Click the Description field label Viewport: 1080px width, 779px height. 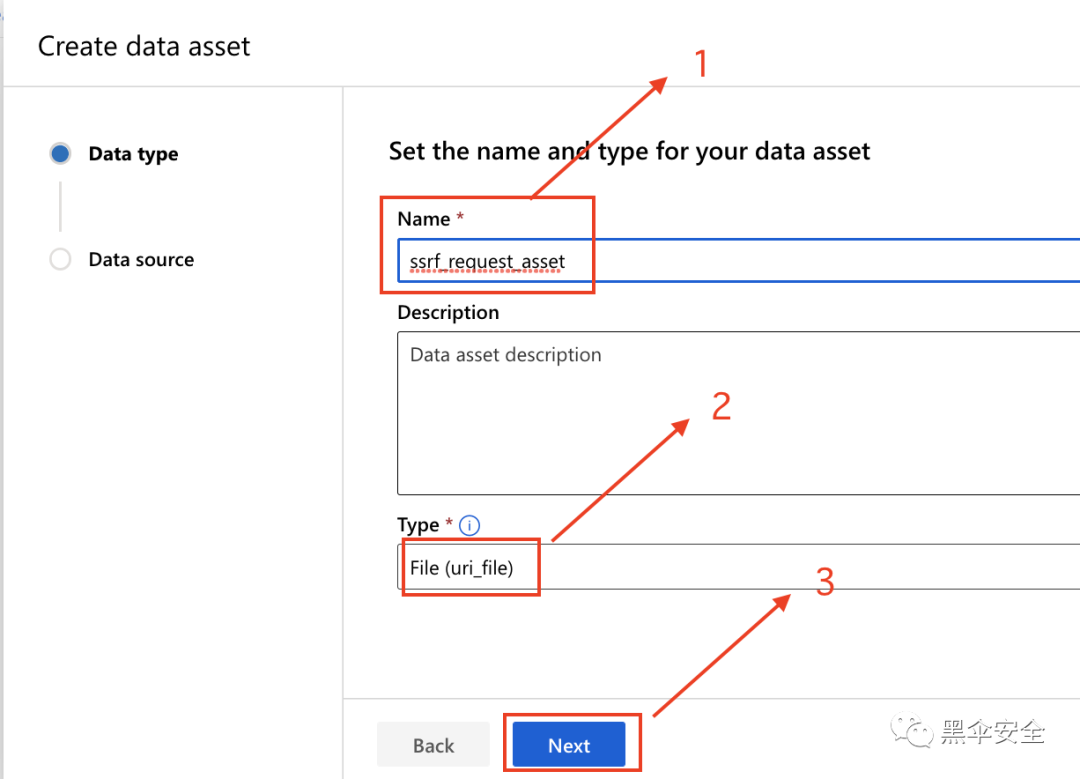coord(448,313)
